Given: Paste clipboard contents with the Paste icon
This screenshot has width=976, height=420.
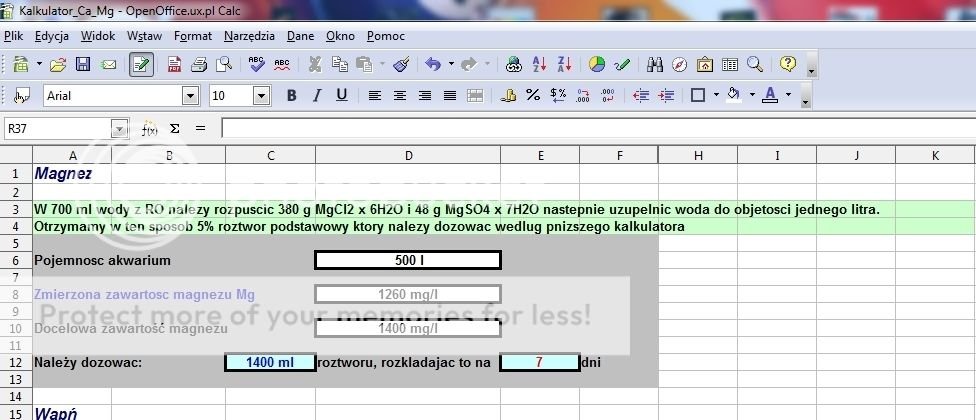Looking at the screenshot, I should coord(364,64).
